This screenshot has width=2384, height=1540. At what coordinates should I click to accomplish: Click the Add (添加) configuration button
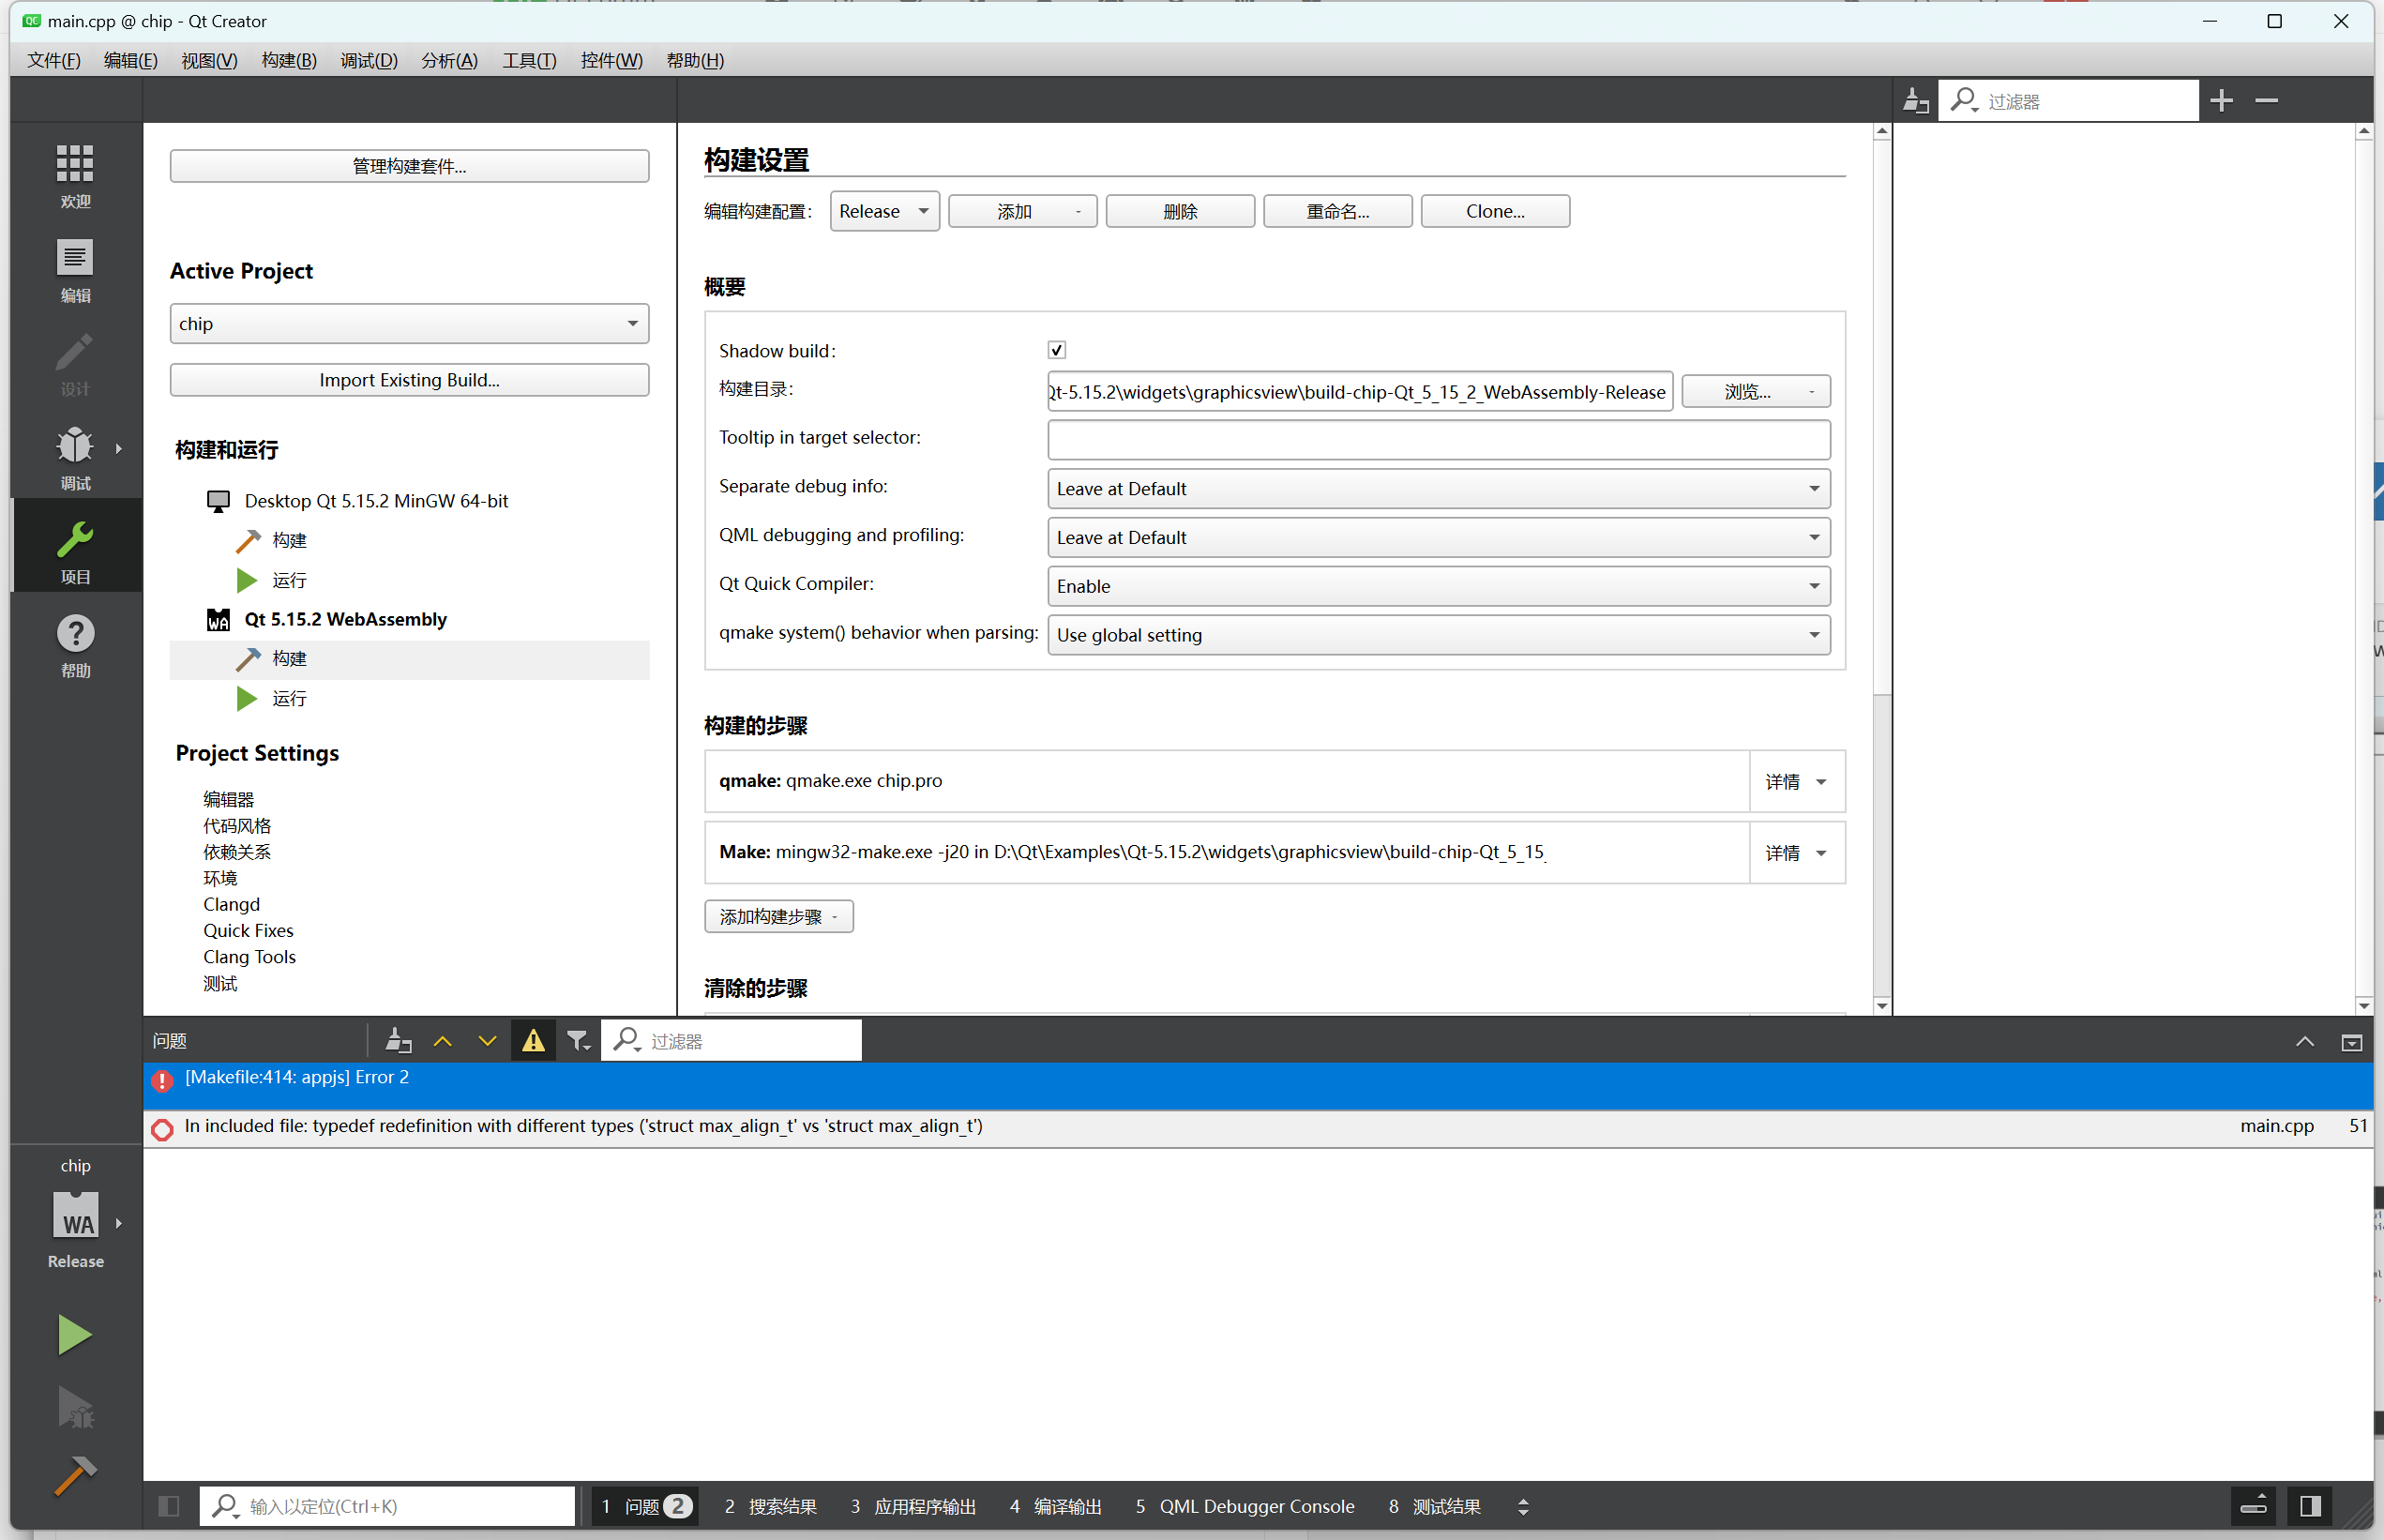[1022, 211]
